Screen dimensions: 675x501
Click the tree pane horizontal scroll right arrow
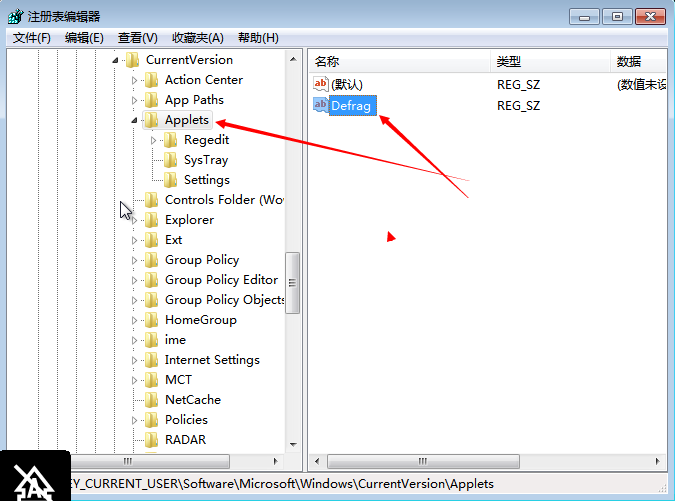coord(276,461)
